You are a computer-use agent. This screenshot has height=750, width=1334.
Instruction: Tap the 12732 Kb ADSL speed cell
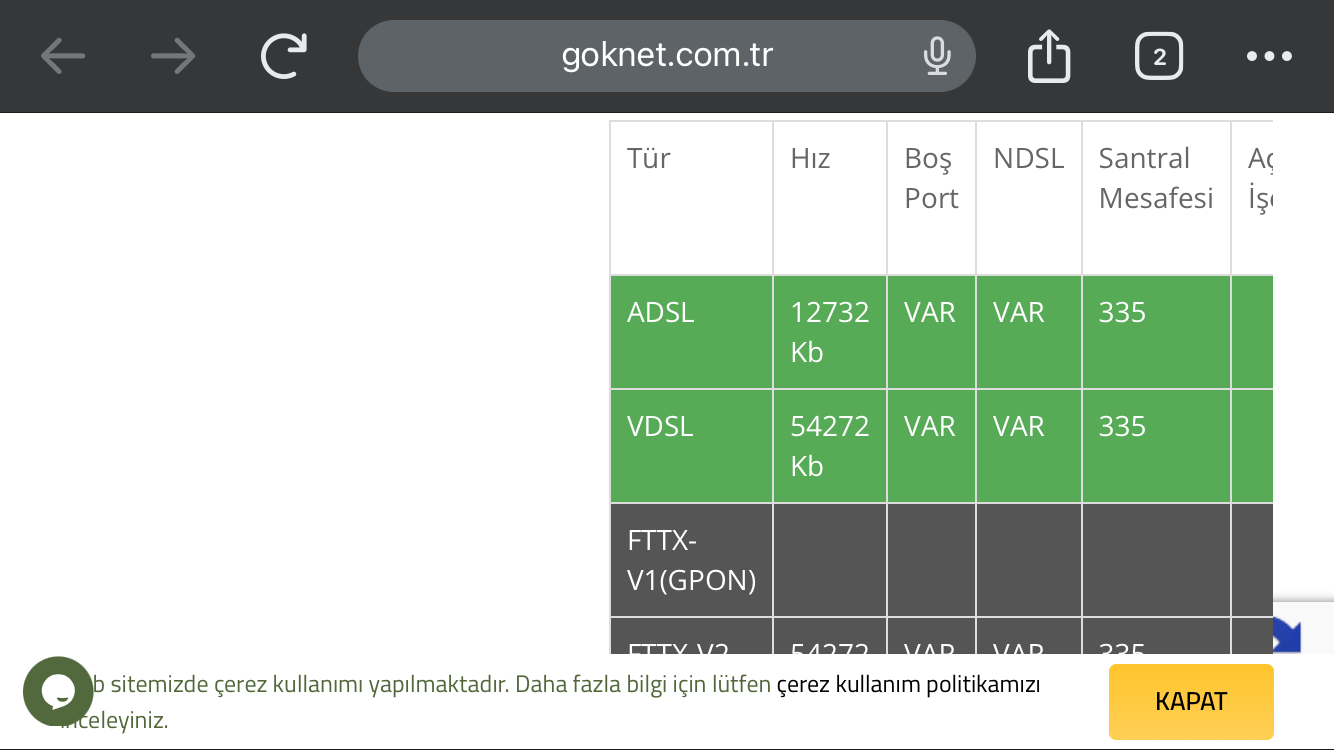tap(829, 332)
